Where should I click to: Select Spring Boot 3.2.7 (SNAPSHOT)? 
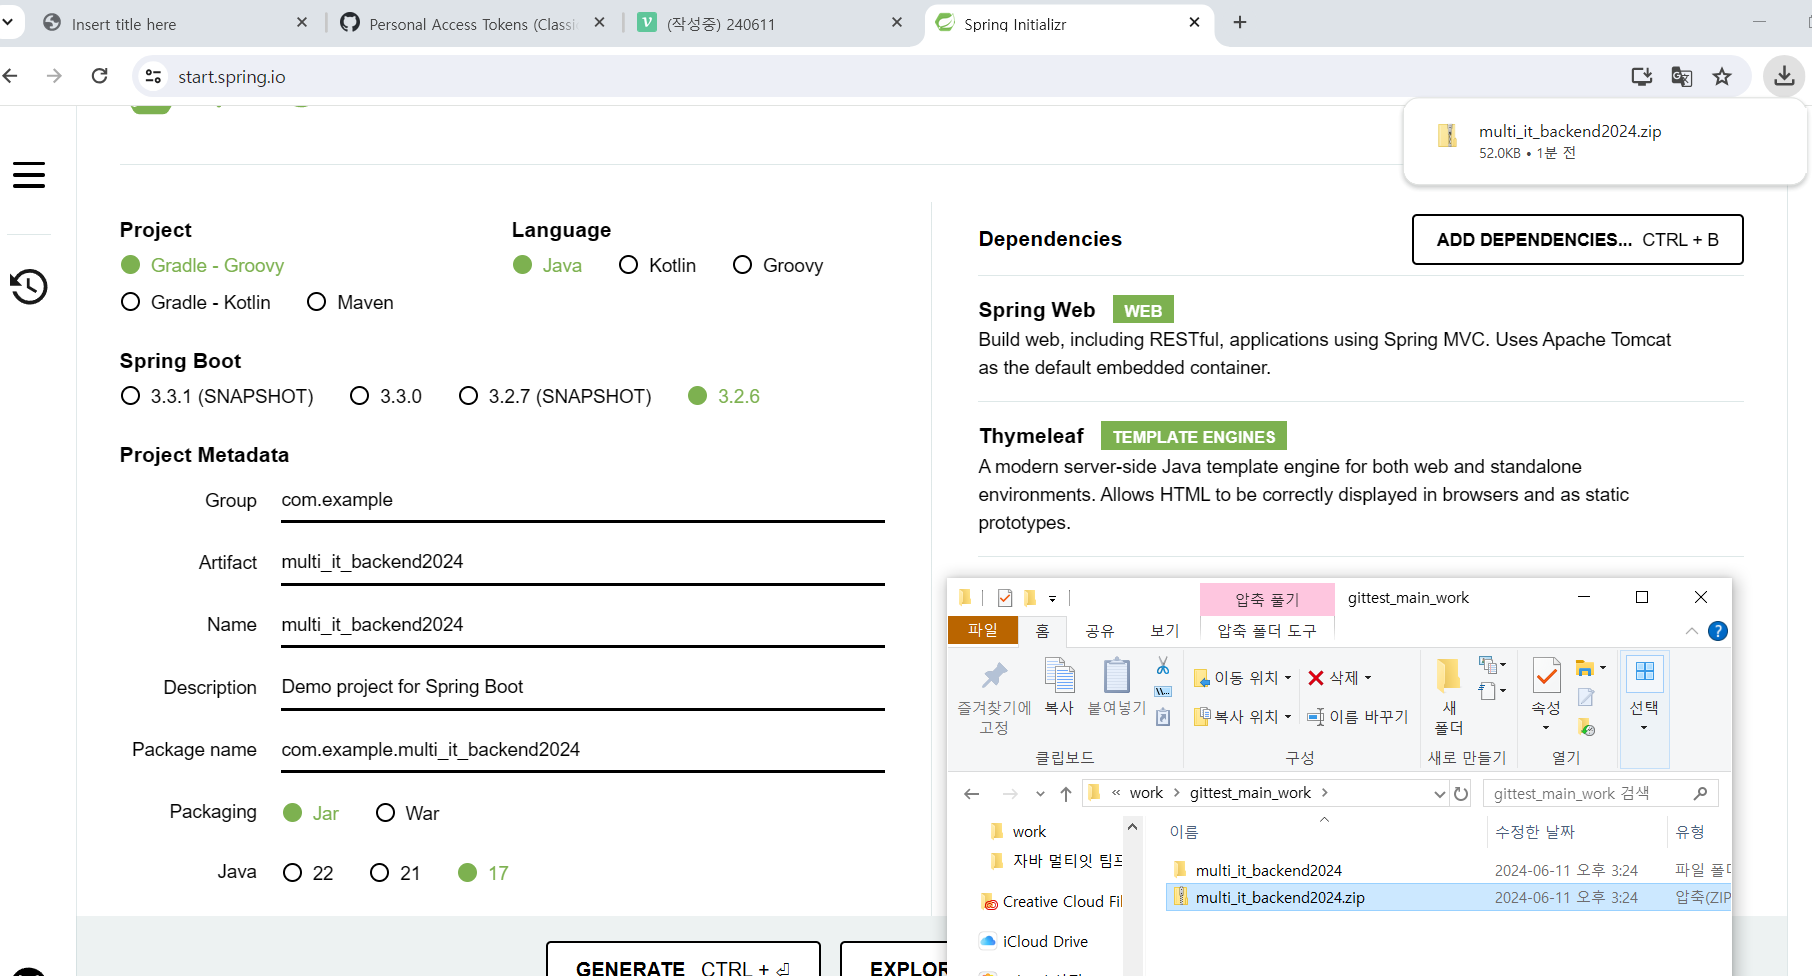[x=555, y=396]
